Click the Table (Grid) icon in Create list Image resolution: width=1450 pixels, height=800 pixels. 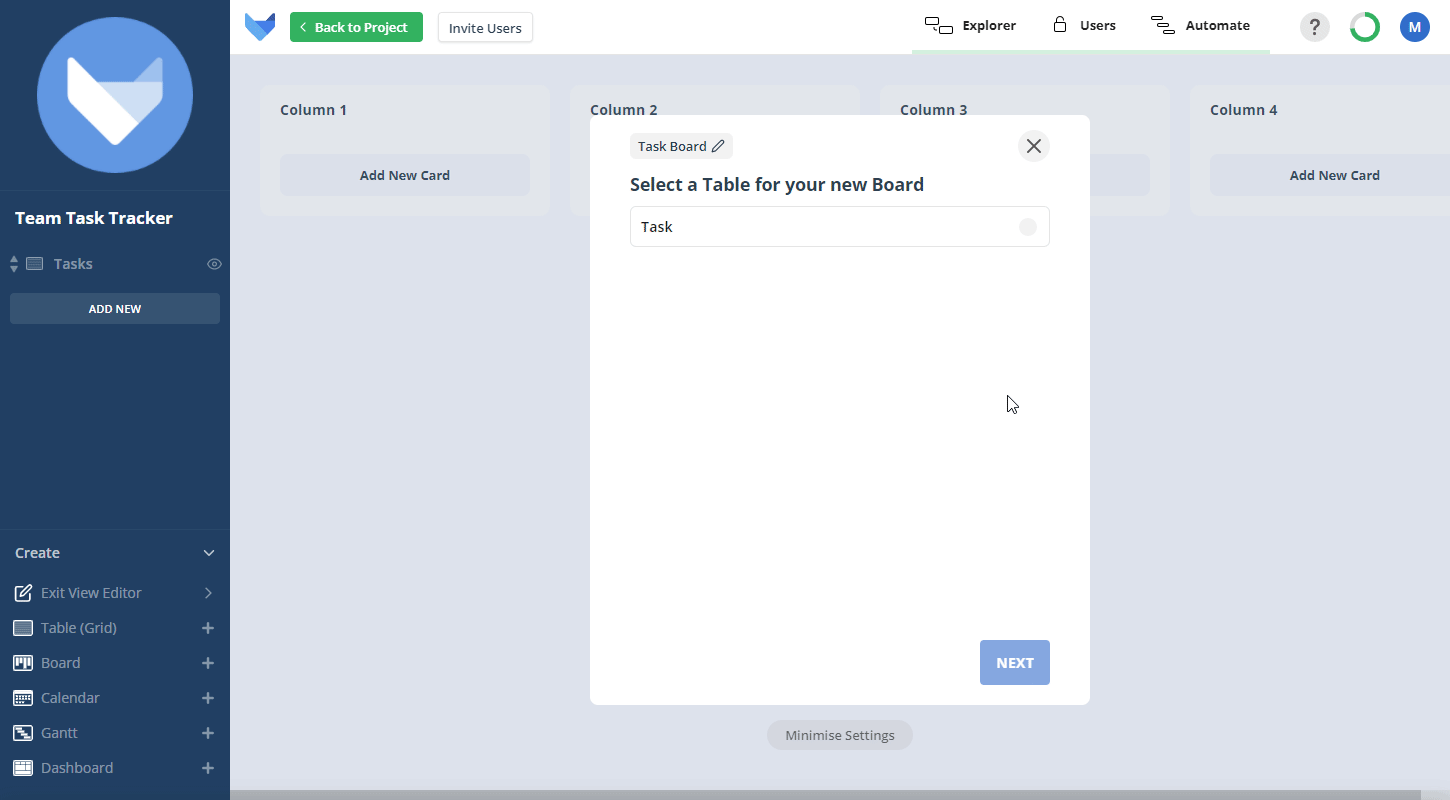[x=23, y=628]
